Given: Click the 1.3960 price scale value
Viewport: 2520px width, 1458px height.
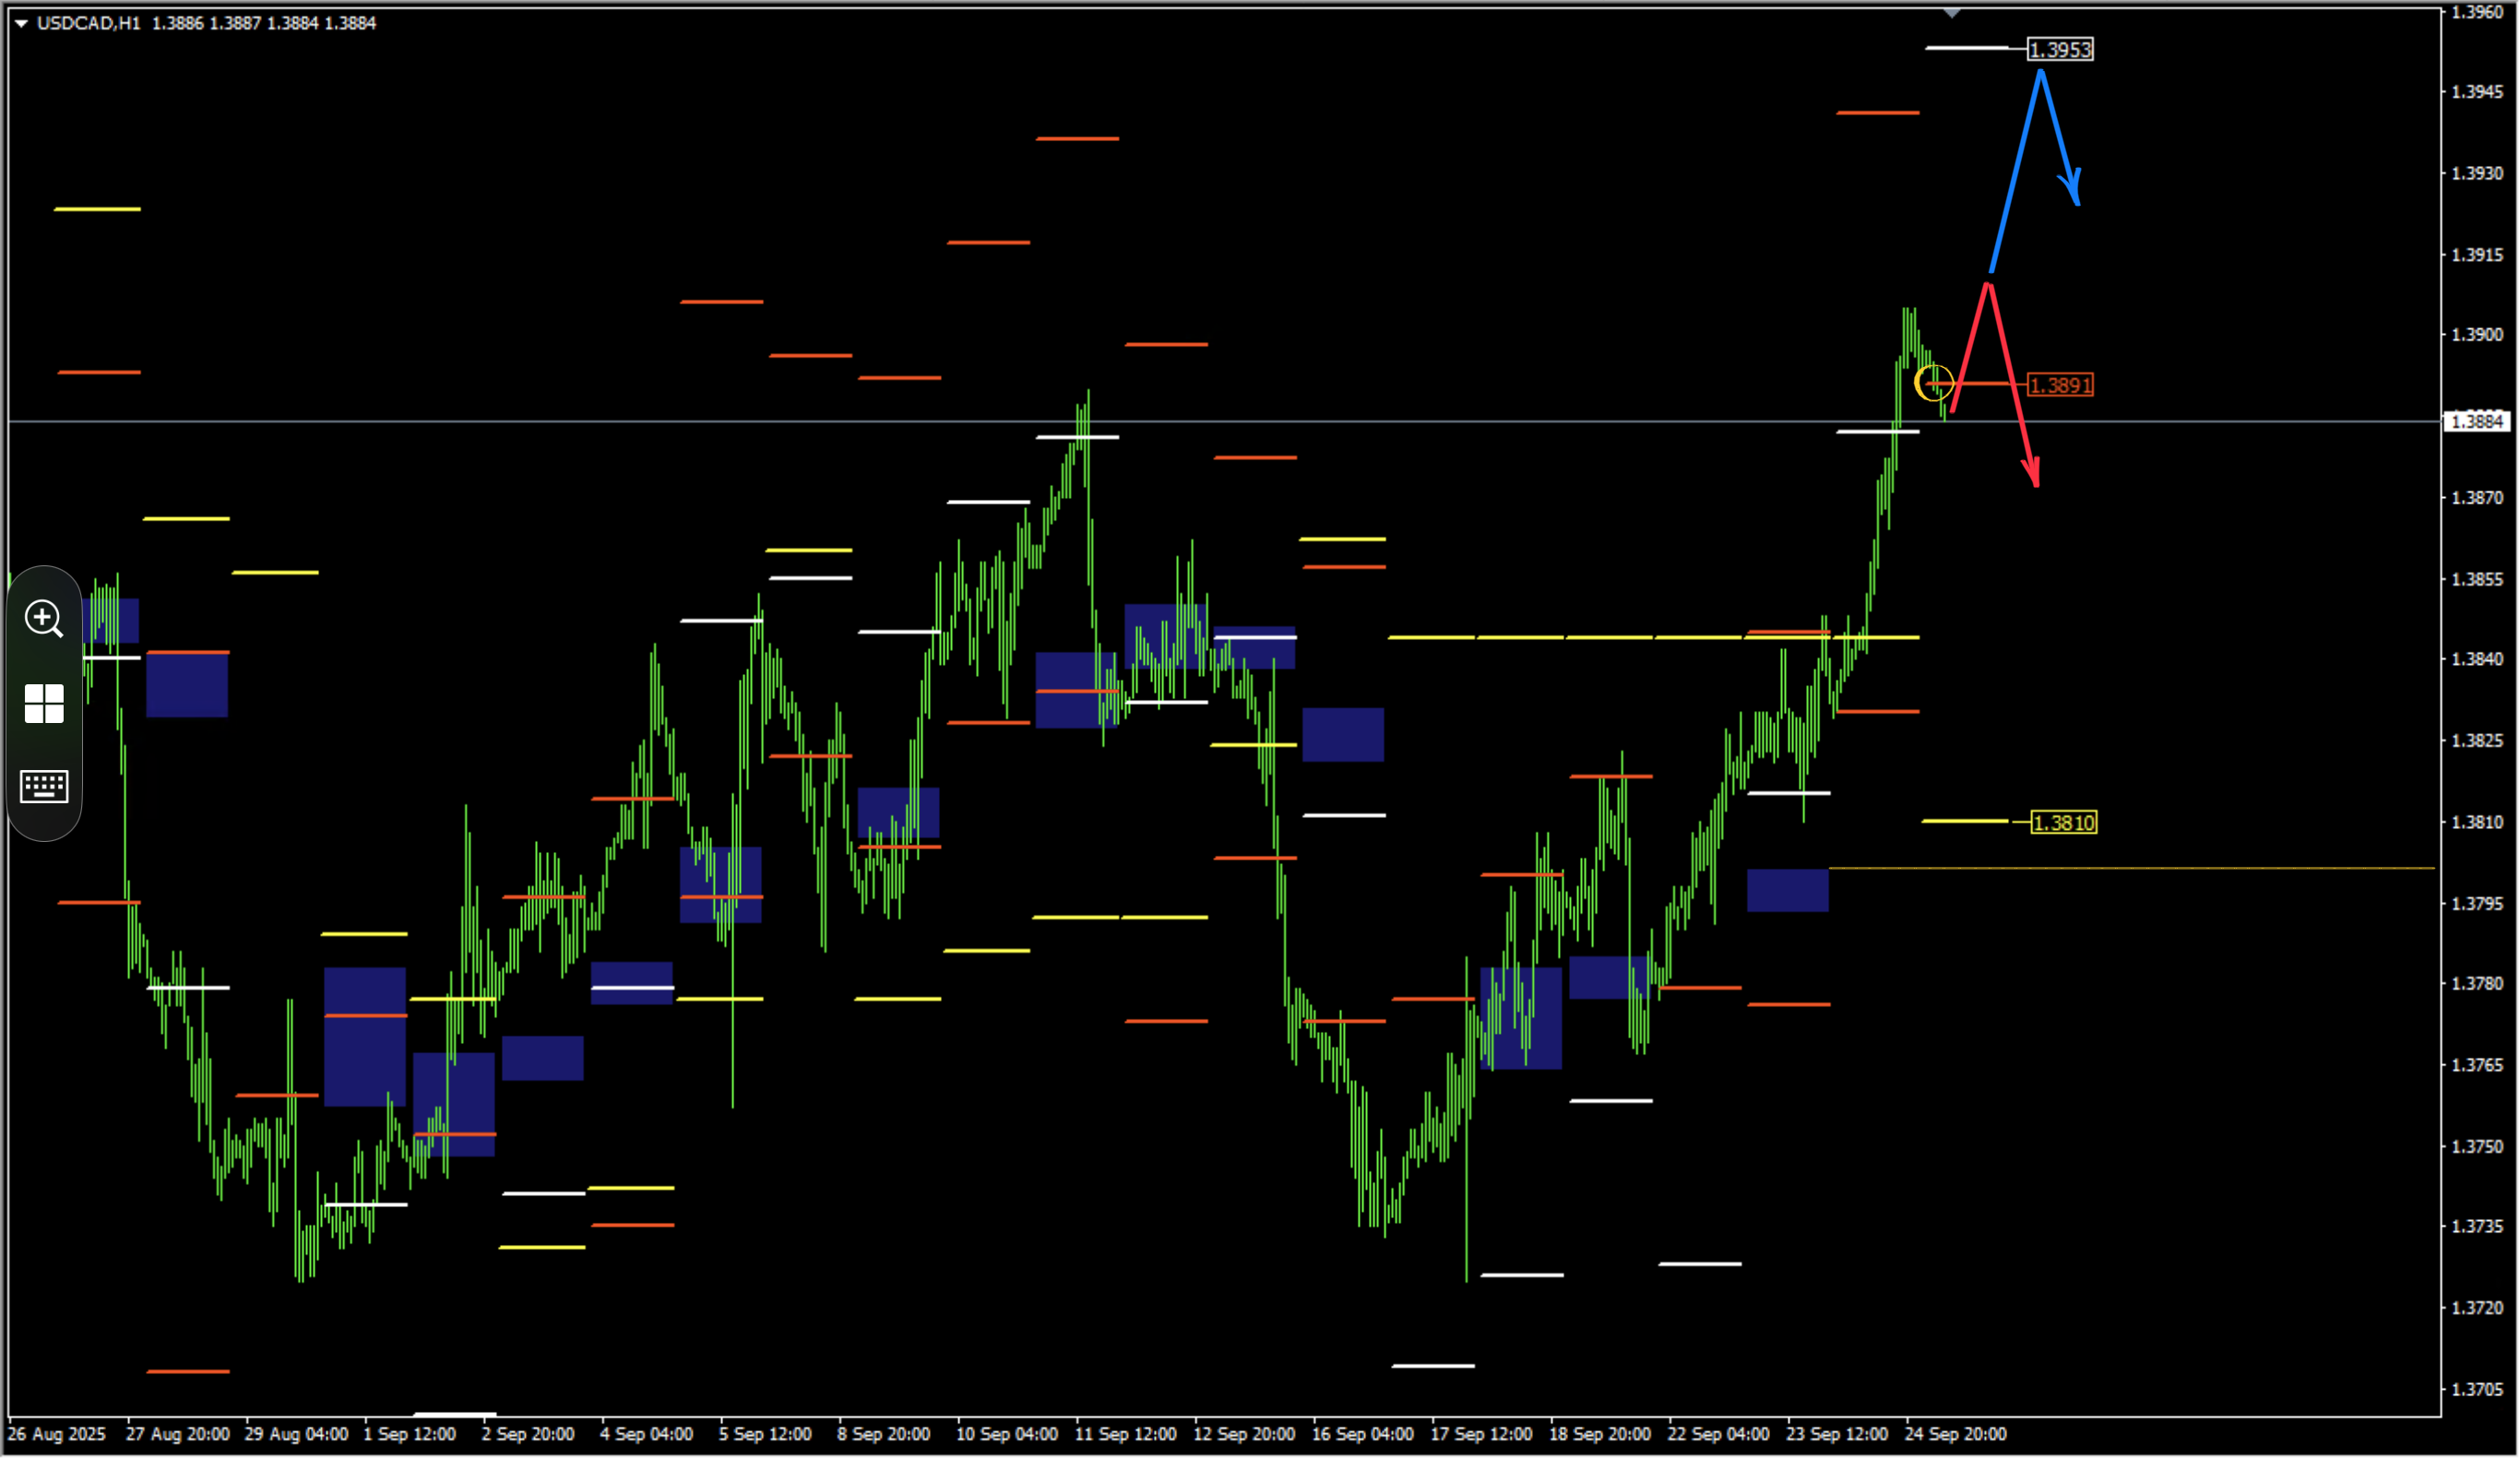Looking at the screenshot, I should pos(2478,12).
